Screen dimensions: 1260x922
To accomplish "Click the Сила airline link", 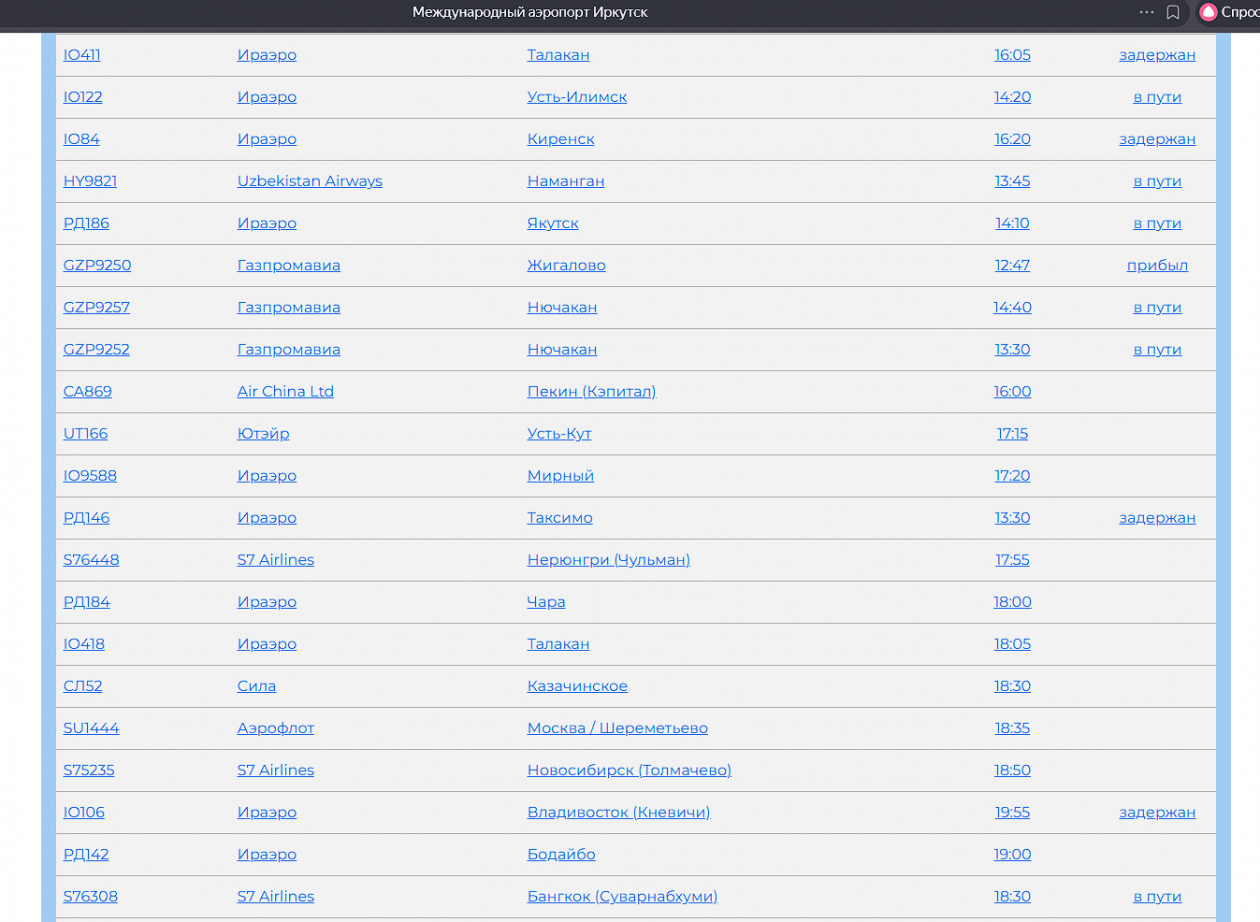I will [x=256, y=686].
